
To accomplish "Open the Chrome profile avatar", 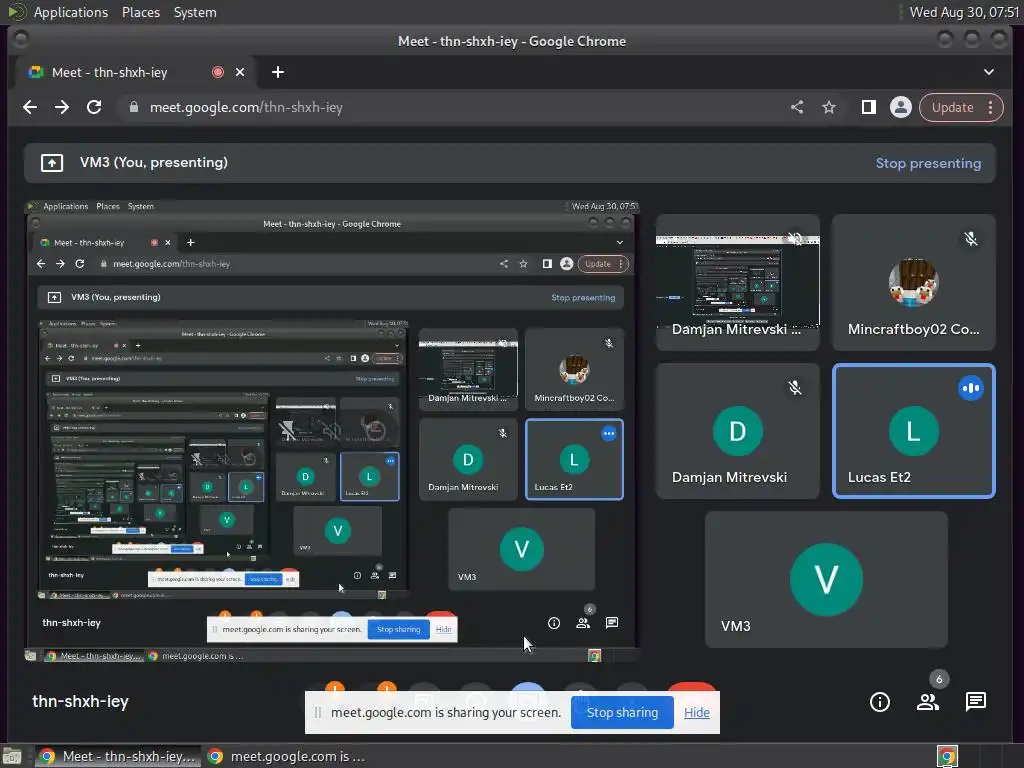I will click(x=901, y=107).
